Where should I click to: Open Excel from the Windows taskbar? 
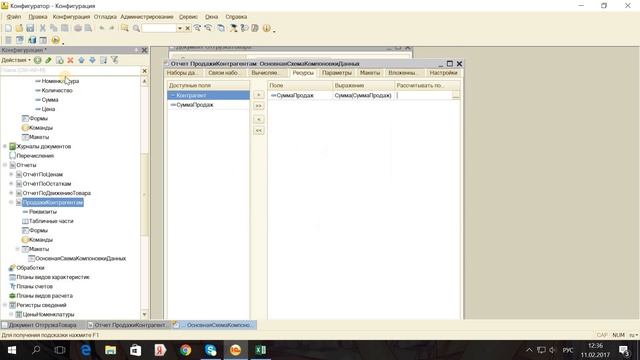(260, 350)
